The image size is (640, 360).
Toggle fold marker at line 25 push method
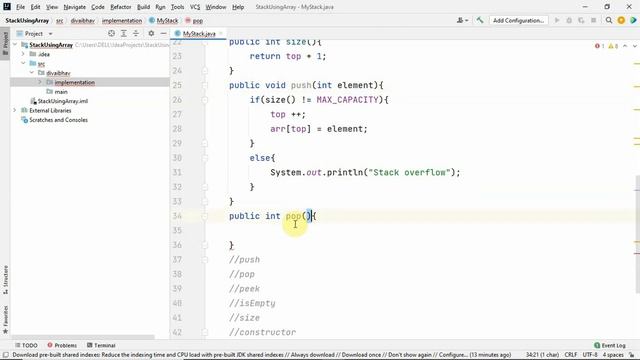(205, 85)
